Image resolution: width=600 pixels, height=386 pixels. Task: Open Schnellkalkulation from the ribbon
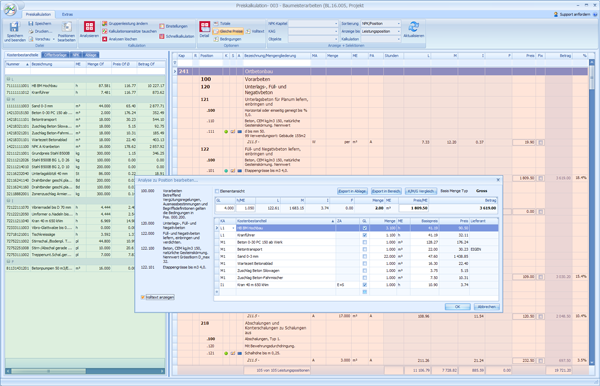tap(177, 36)
